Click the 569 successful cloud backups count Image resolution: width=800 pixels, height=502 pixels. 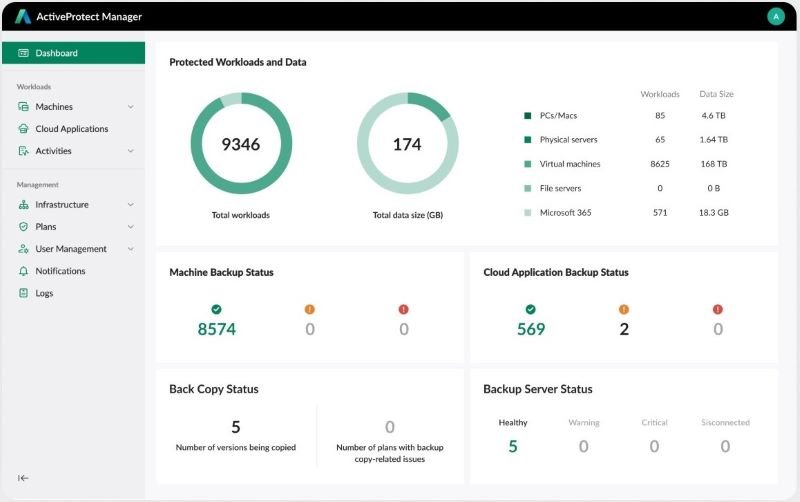click(531, 329)
